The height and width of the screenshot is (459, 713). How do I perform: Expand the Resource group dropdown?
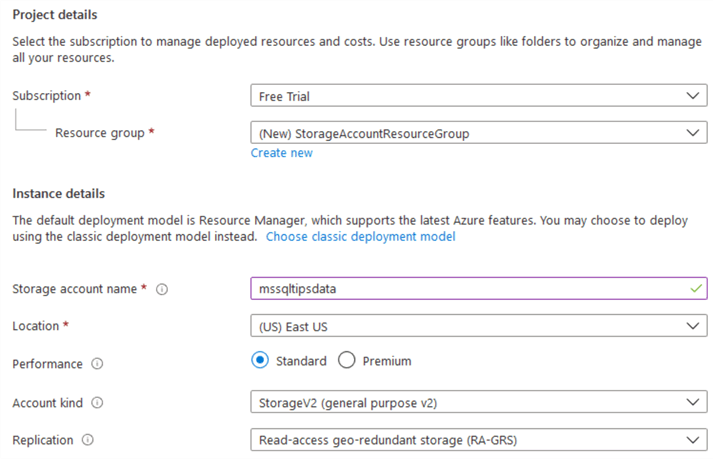pos(478,133)
